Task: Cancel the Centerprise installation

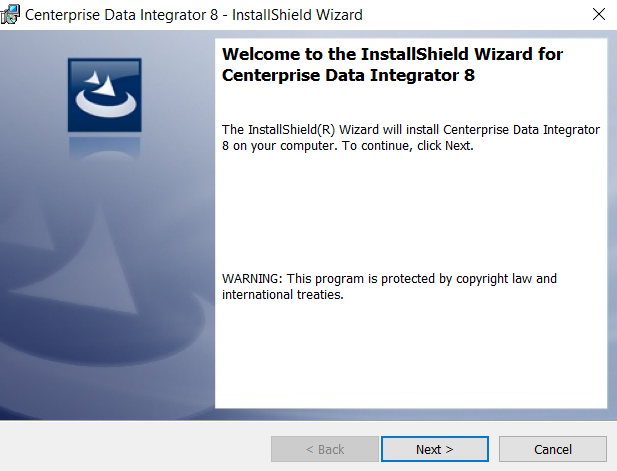Action: [x=552, y=449]
